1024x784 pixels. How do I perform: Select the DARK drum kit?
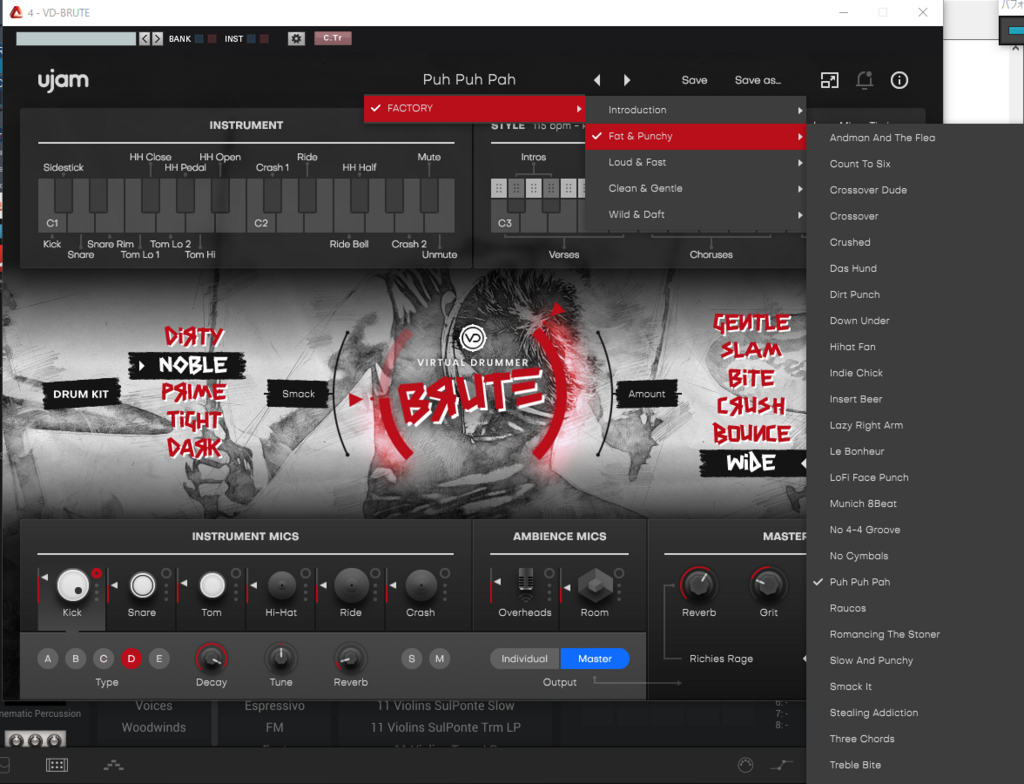194,448
